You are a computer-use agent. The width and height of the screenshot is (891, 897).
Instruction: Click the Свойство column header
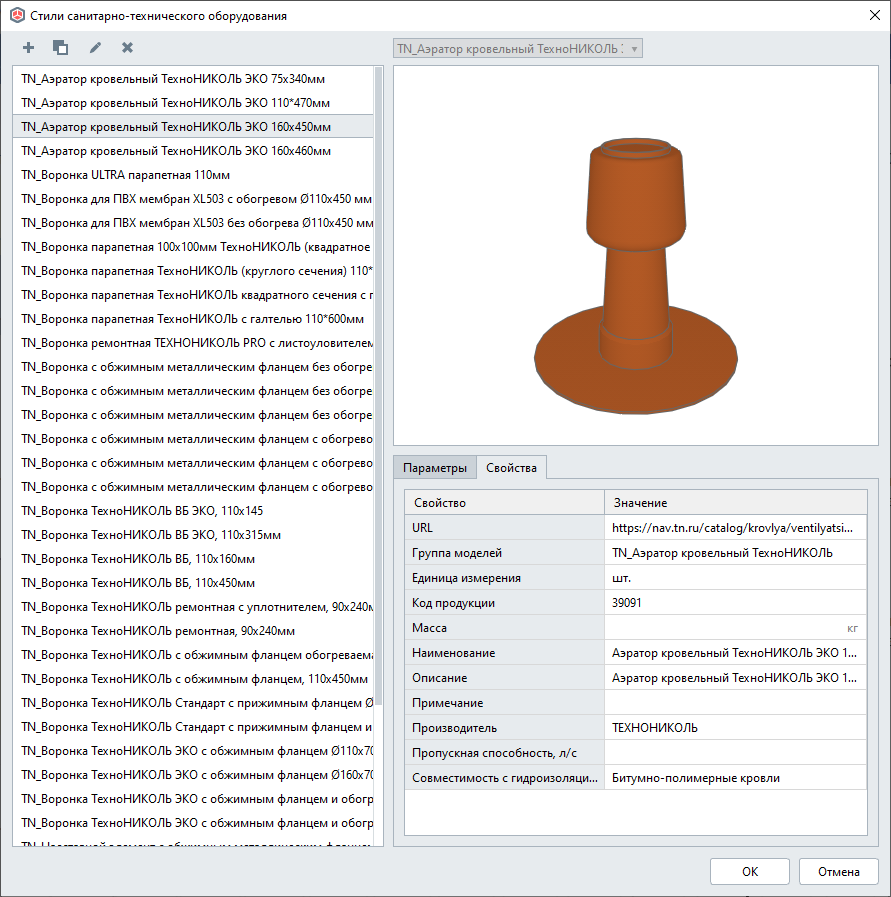(x=504, y=503)
